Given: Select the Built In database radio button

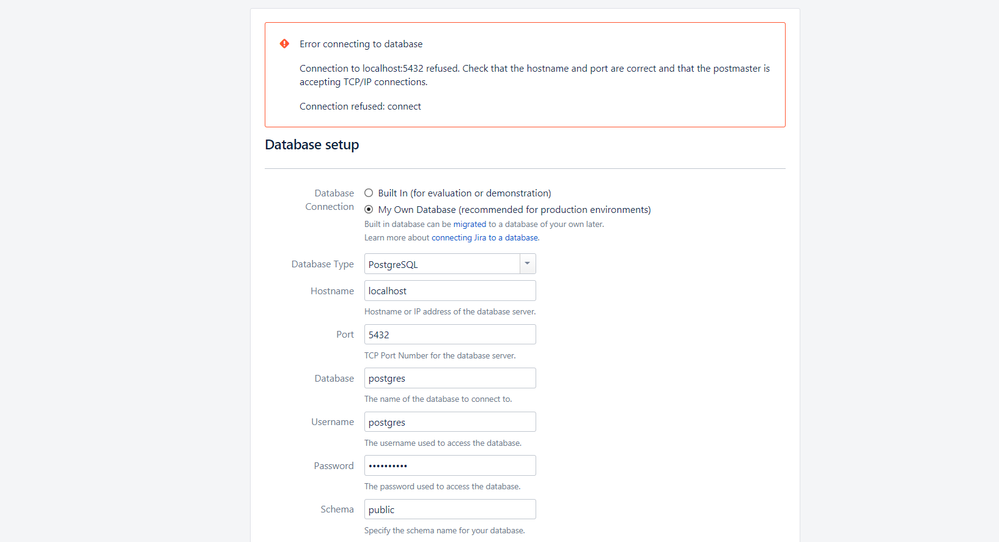Looking at the screenshot, I should pyautogui.click(x=368, y=193).
